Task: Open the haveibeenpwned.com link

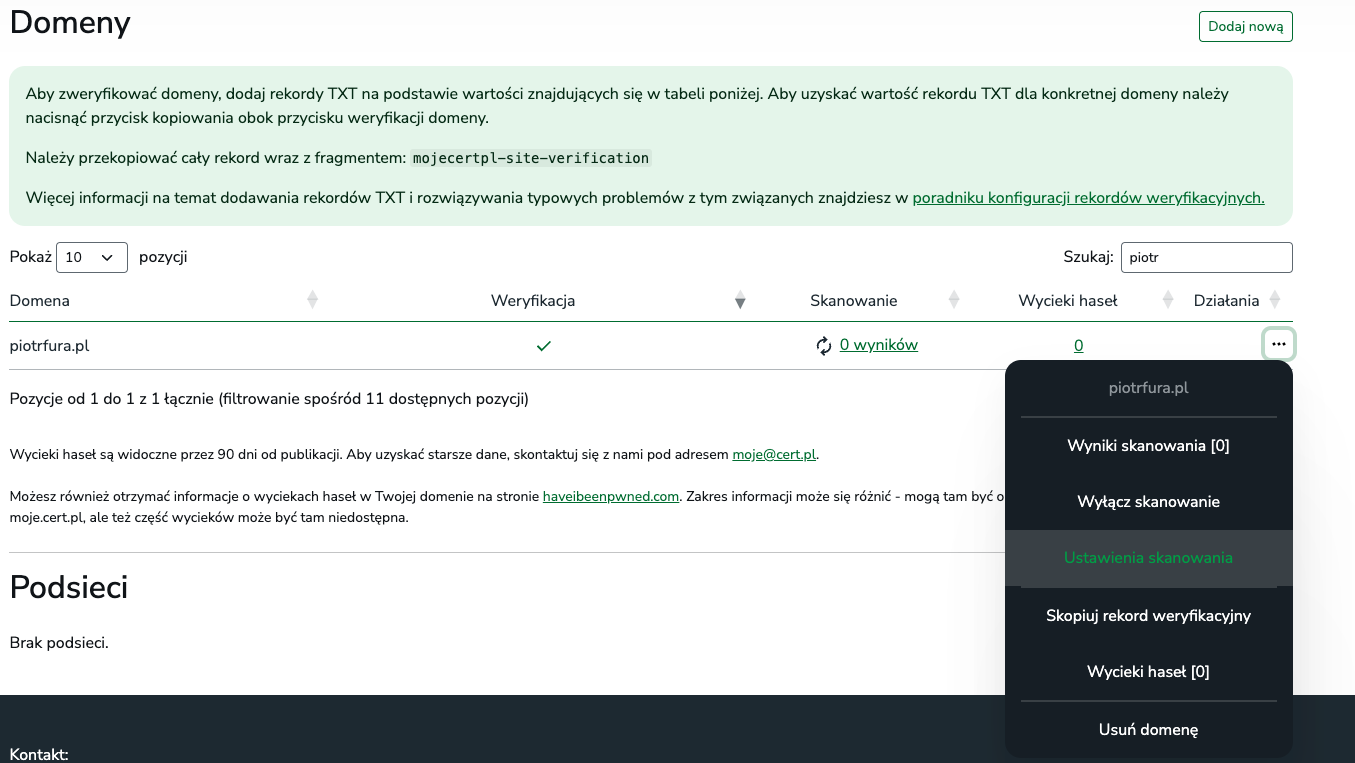Action: click(611, 496)
